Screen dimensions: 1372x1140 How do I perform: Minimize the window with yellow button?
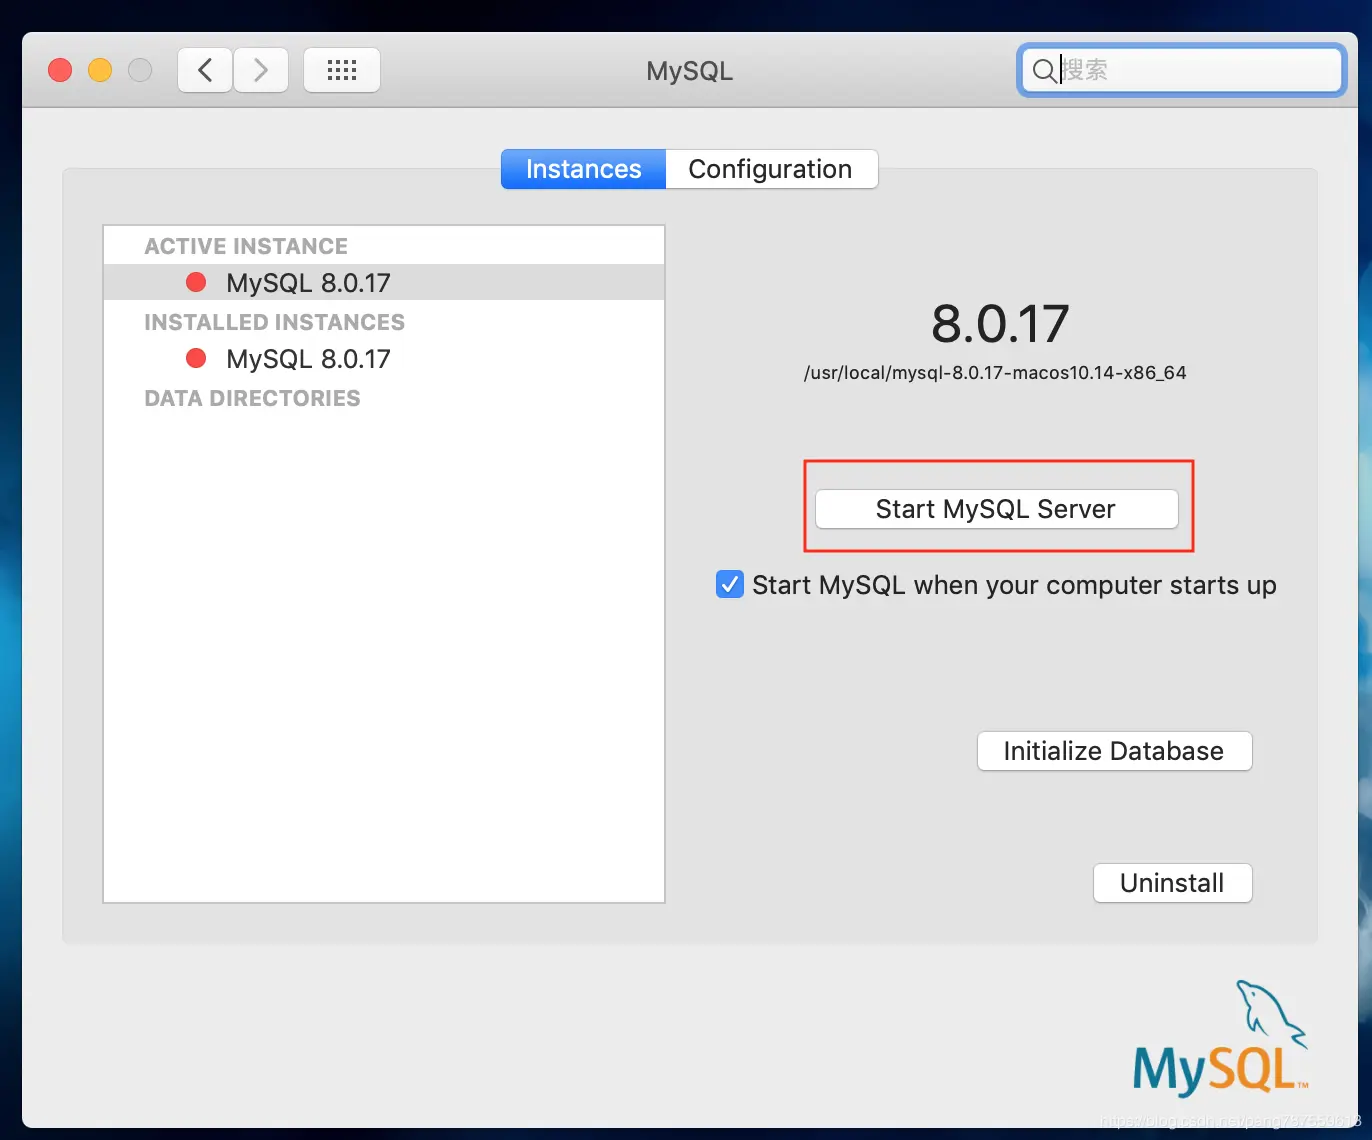pos(100,70)
